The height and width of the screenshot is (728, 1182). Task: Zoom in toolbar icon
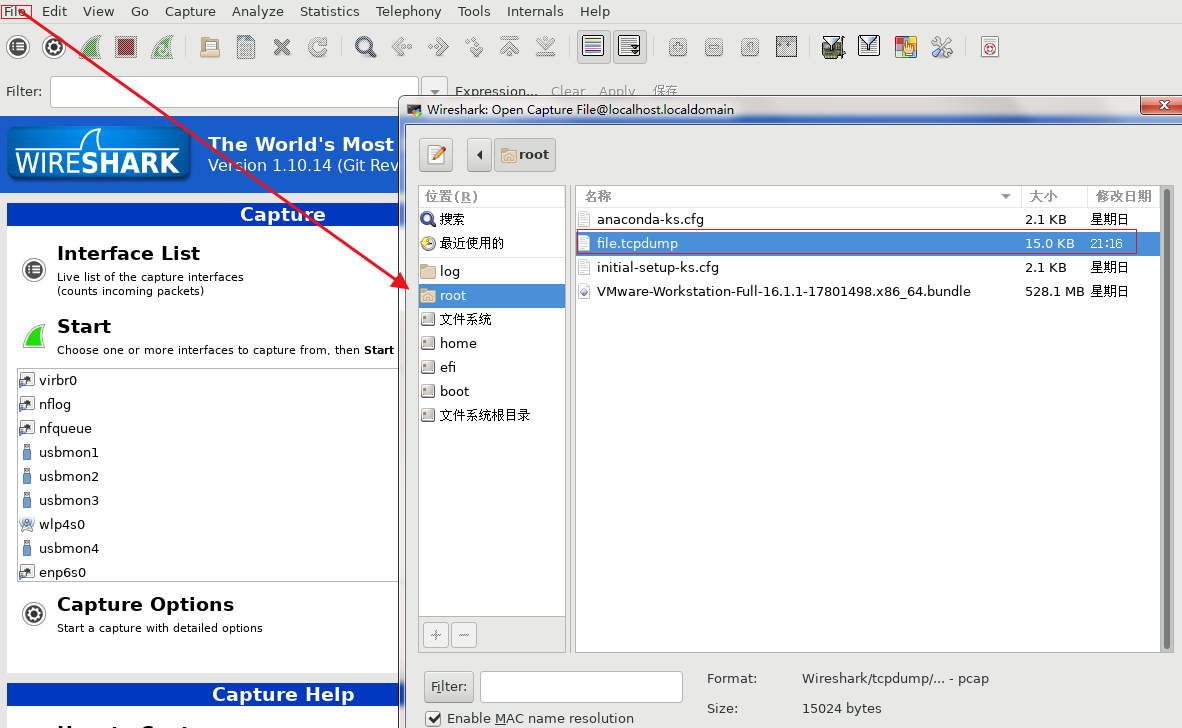(x=678, y=47)
